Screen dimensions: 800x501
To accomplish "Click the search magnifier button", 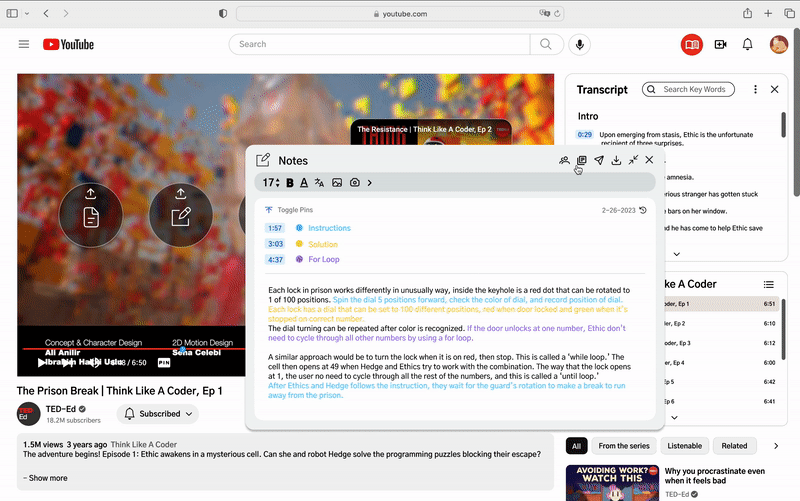I will click(546, 44).
